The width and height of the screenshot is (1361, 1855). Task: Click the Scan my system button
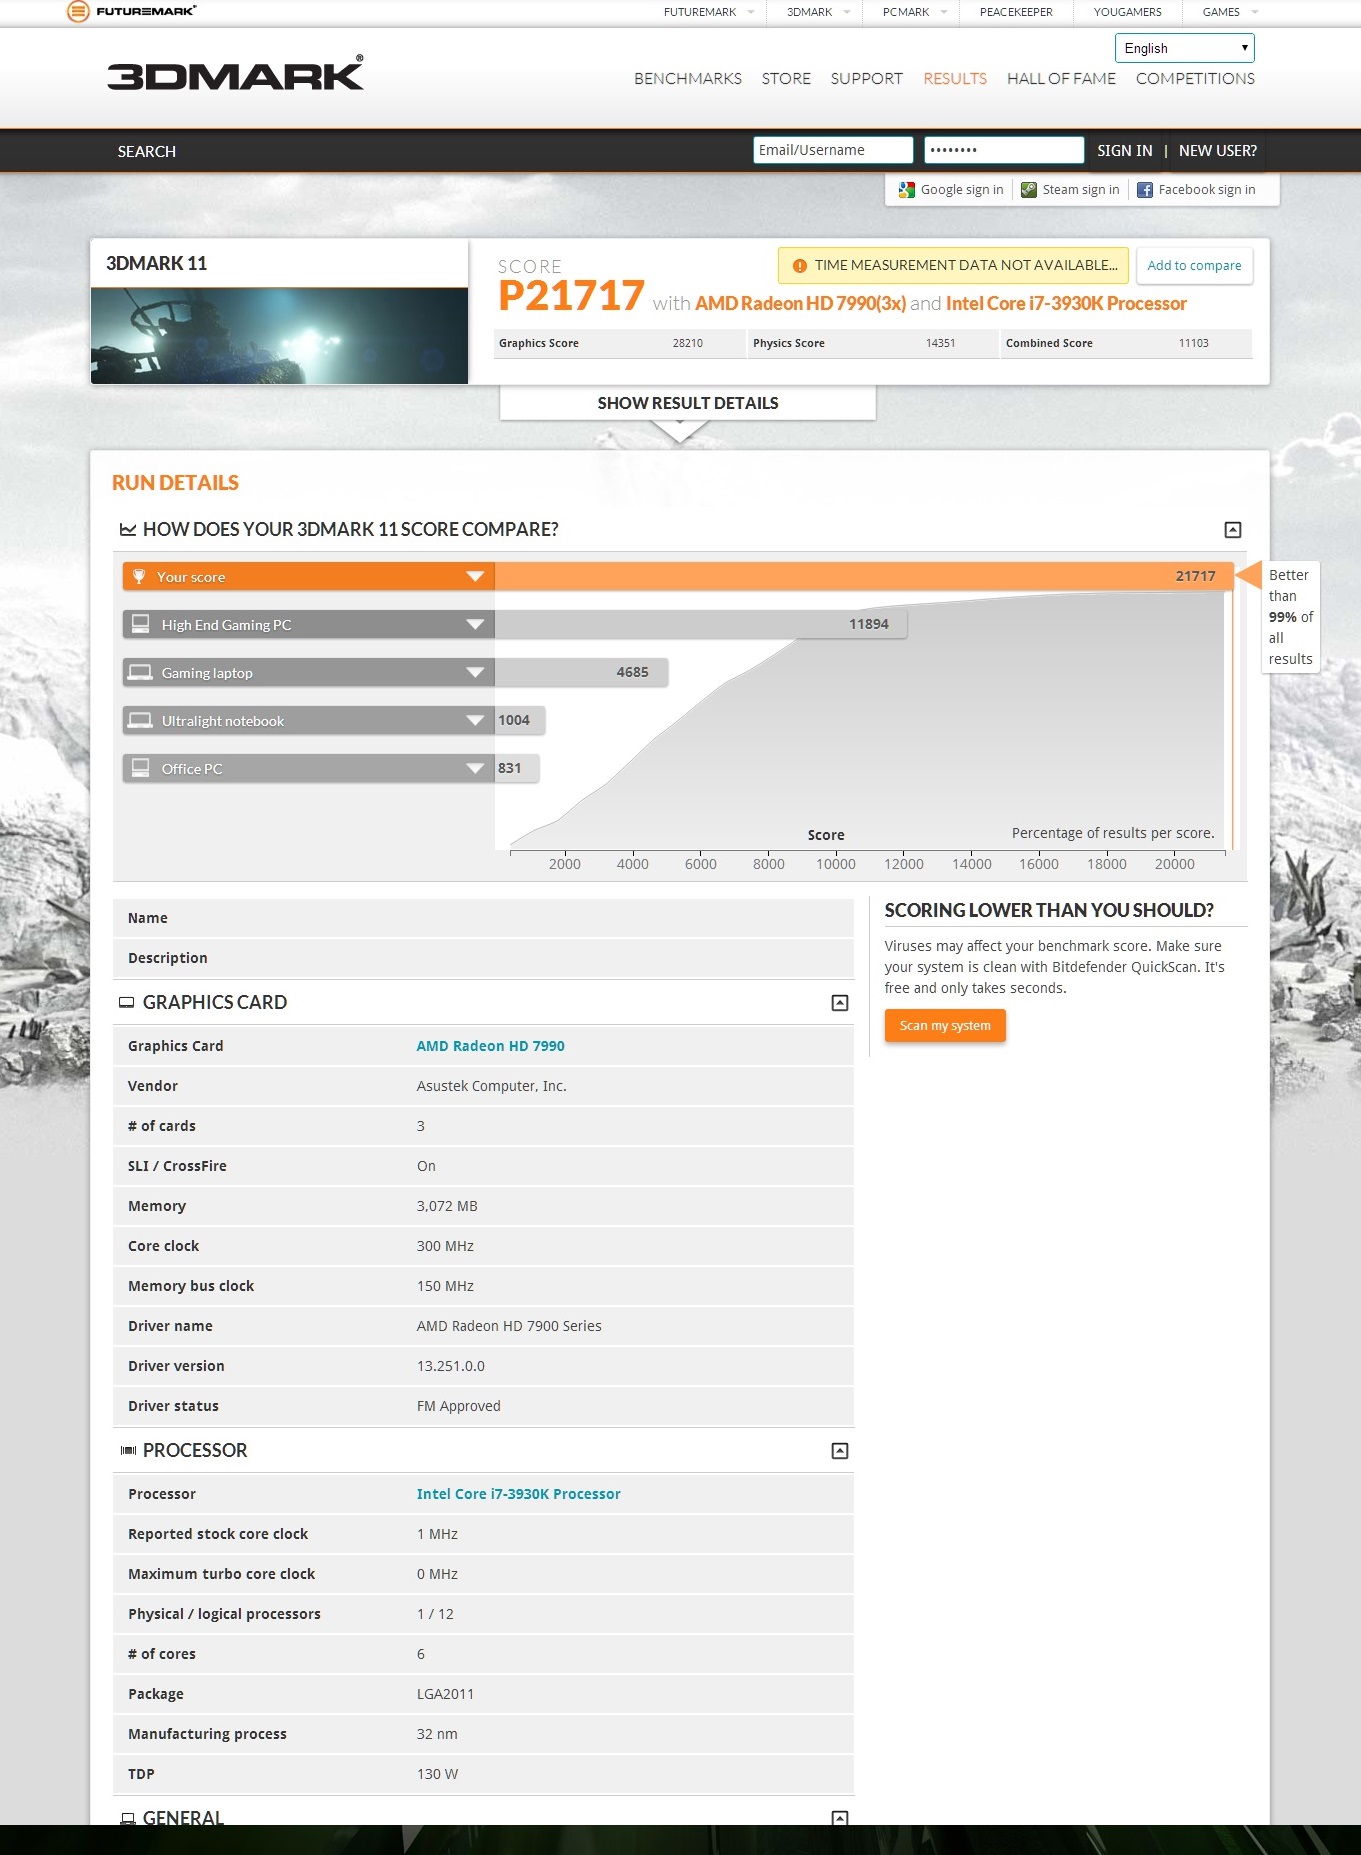tap(945, 1026)
